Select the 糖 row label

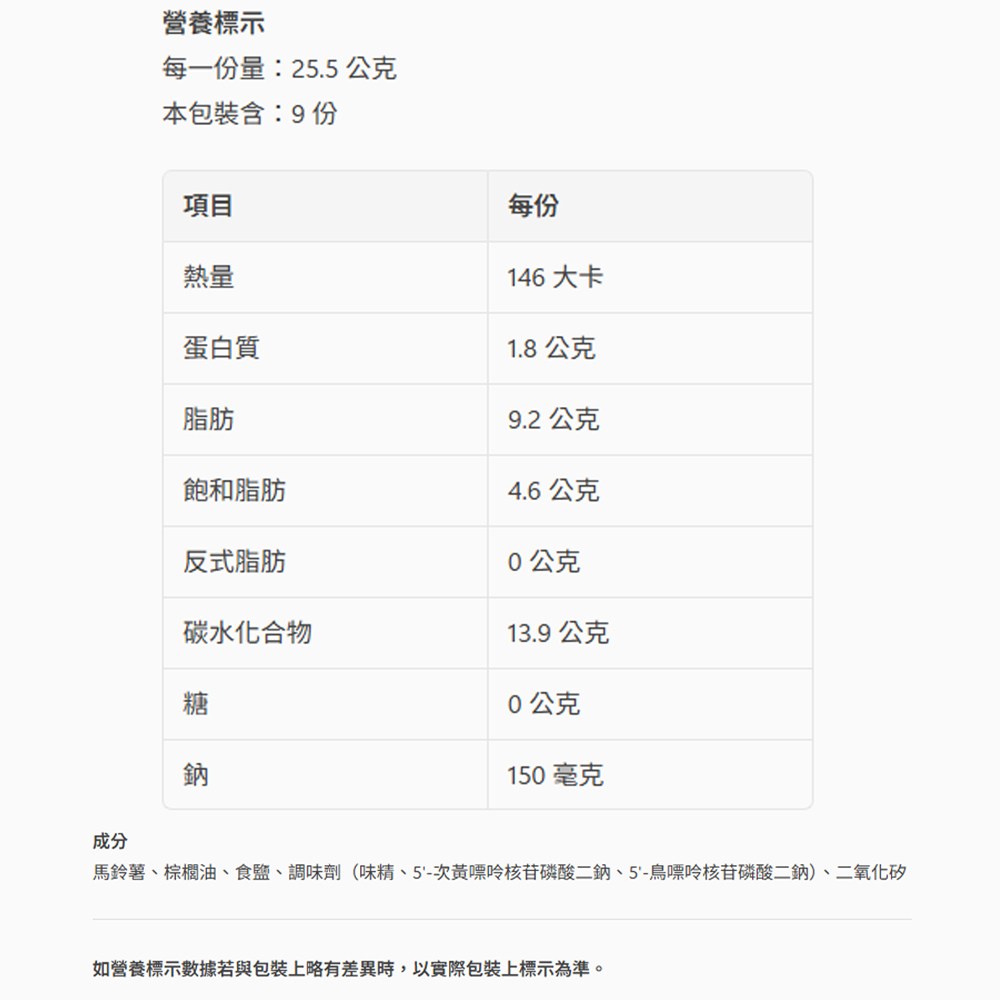[x=196, y=704]
